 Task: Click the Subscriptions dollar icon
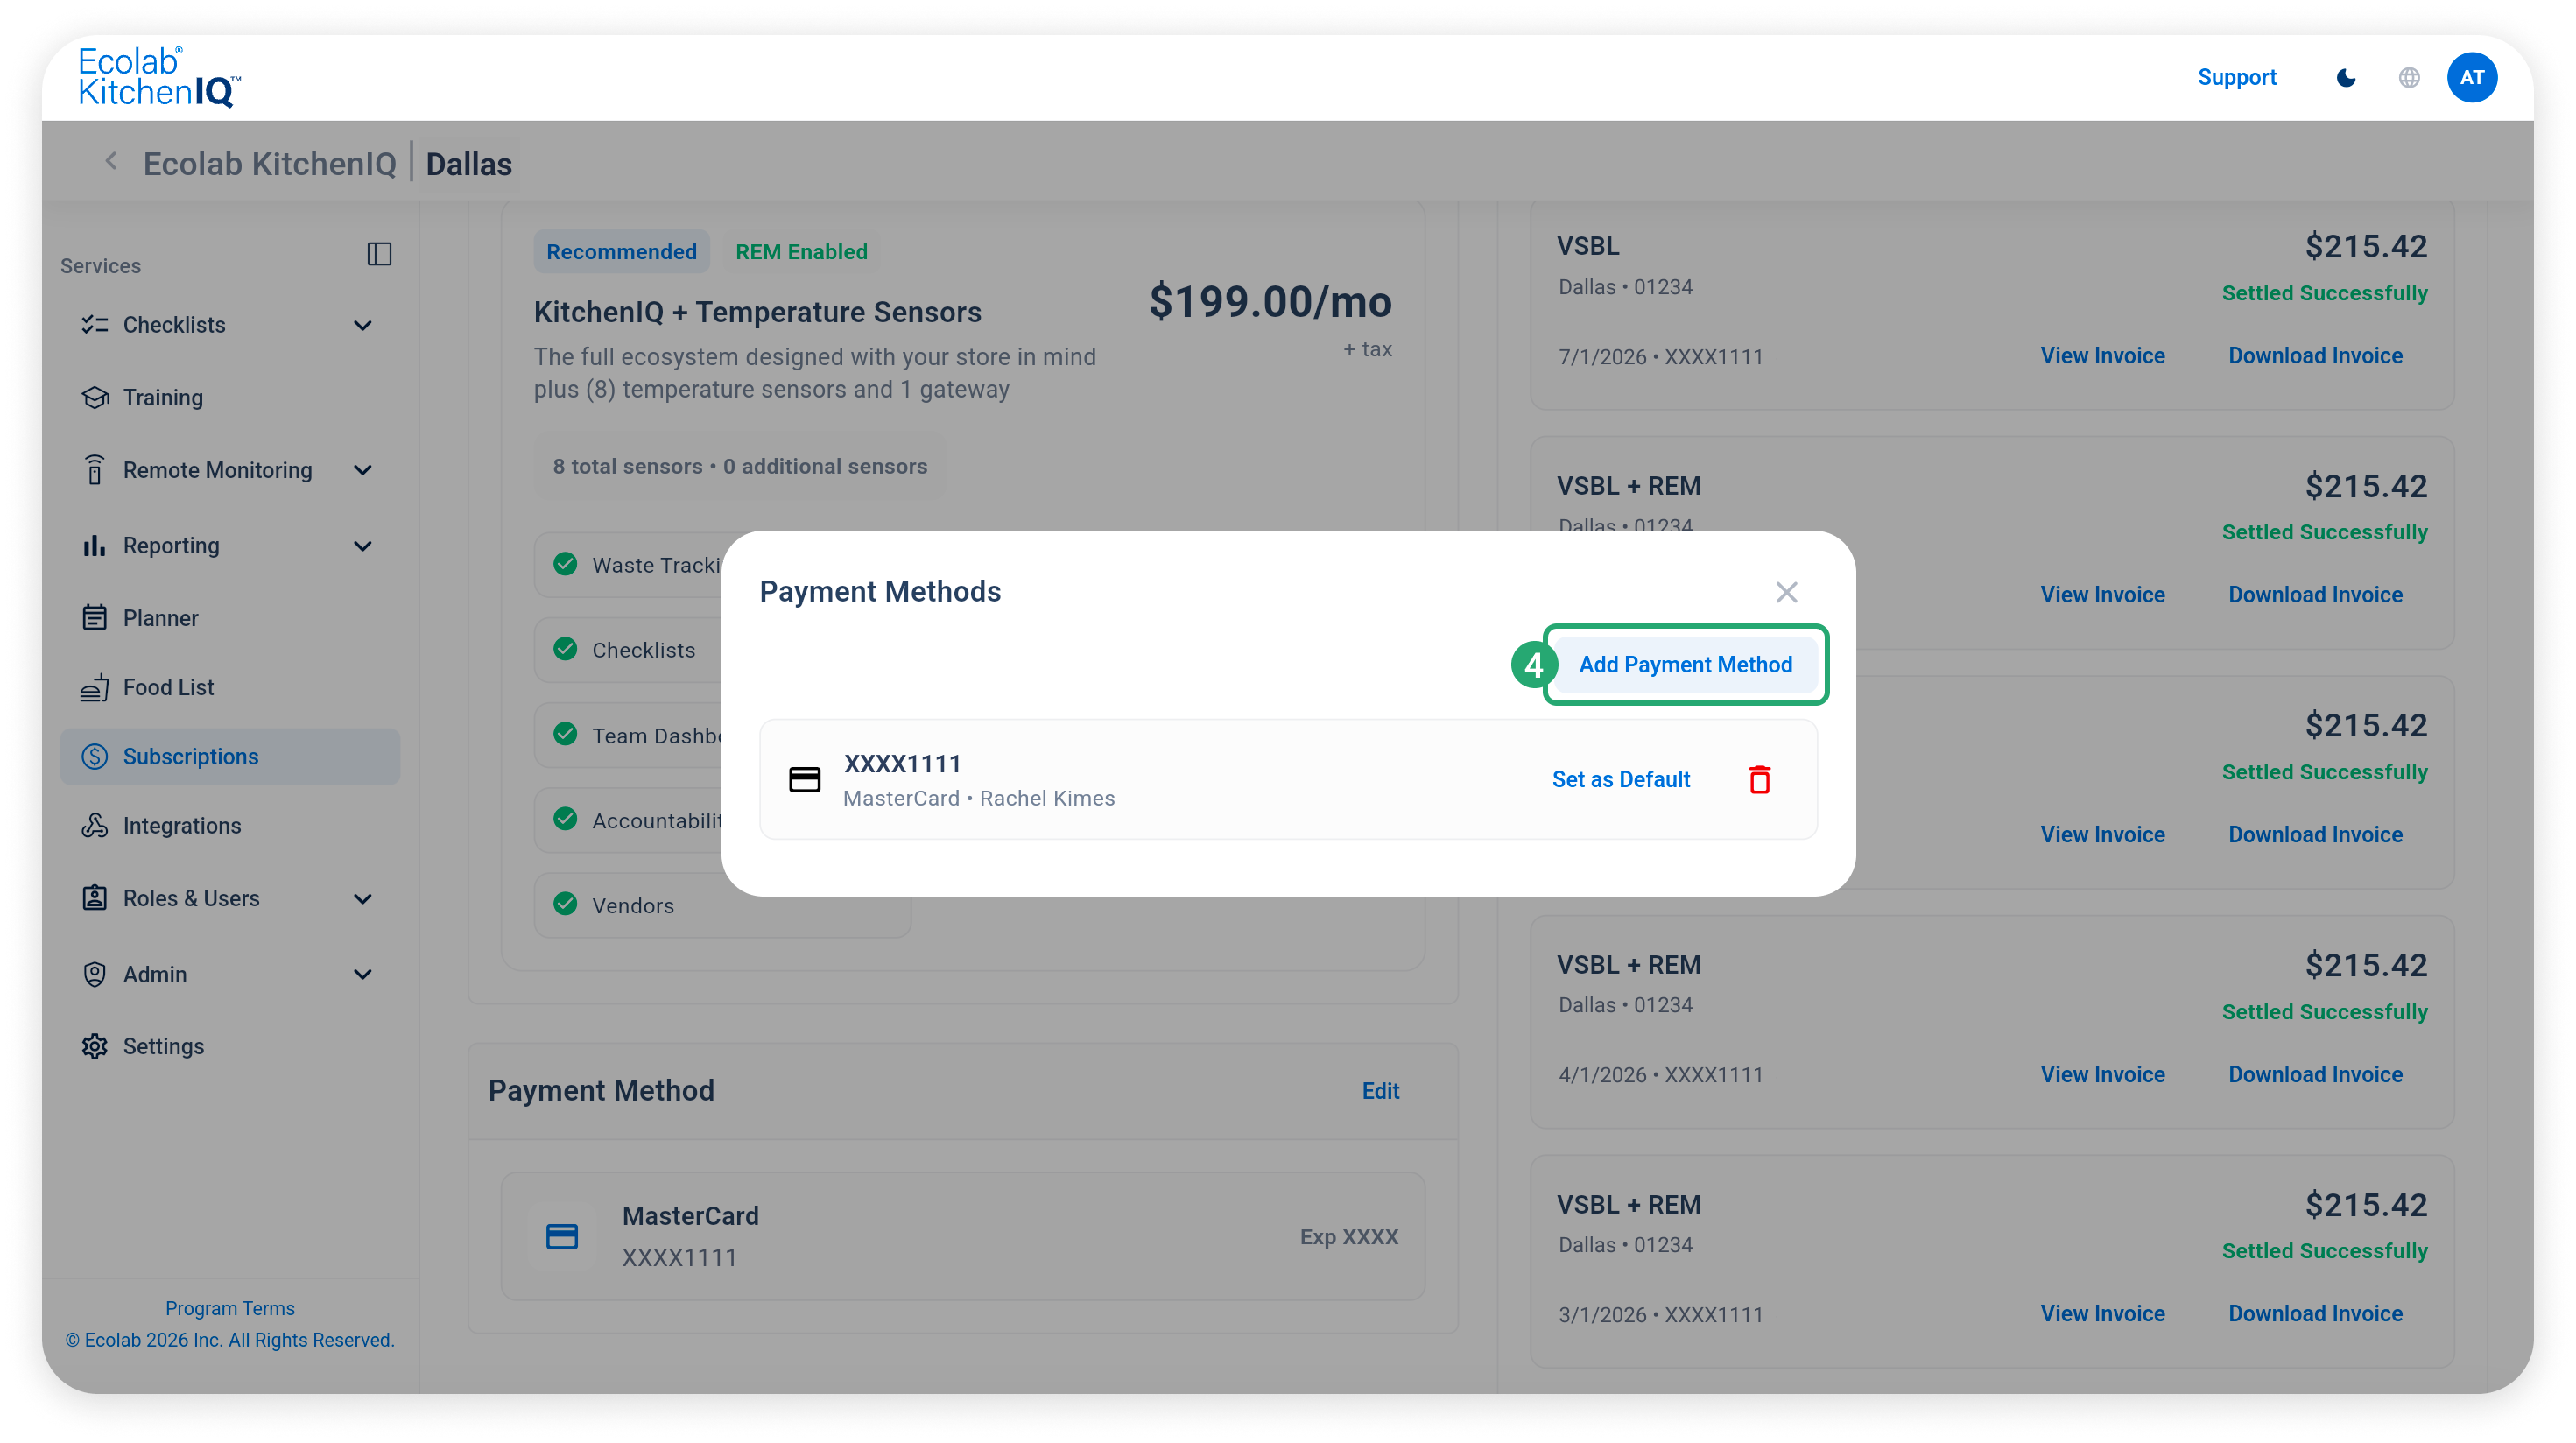point(95,757)
